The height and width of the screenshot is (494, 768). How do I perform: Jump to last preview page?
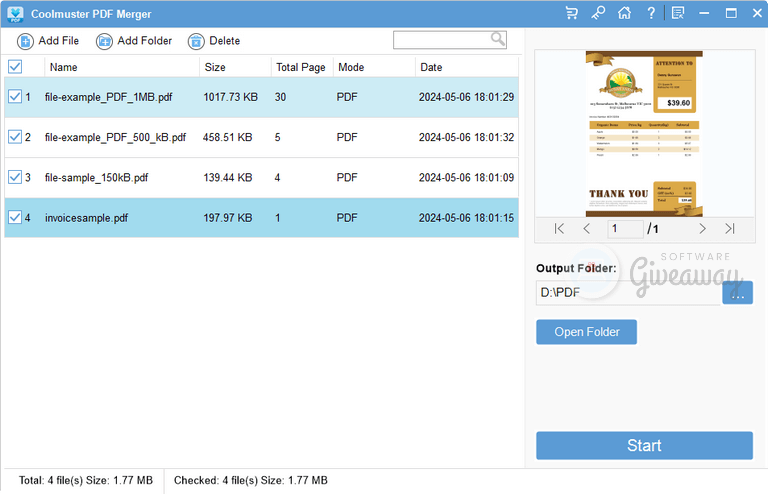point(730,229)
